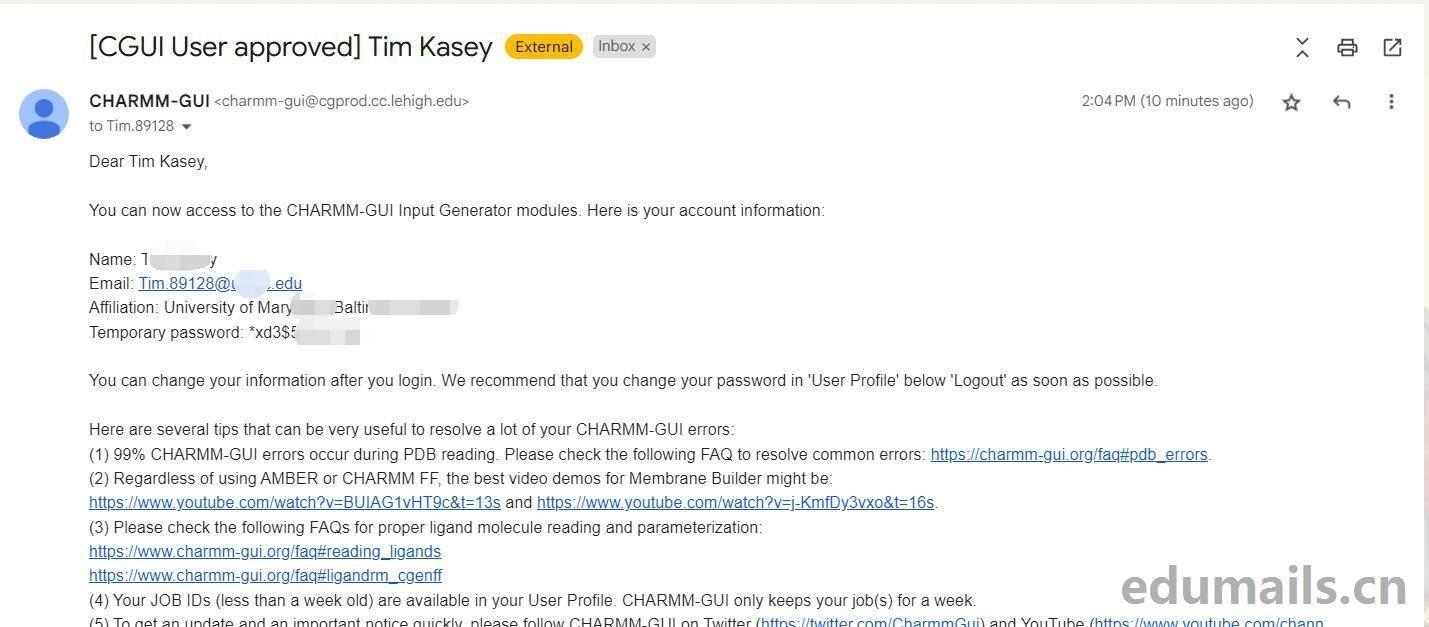Expand recipient details arrow beside Tim.89128
This screenshot has height=627, width=1429.
(x=186, y=127)
